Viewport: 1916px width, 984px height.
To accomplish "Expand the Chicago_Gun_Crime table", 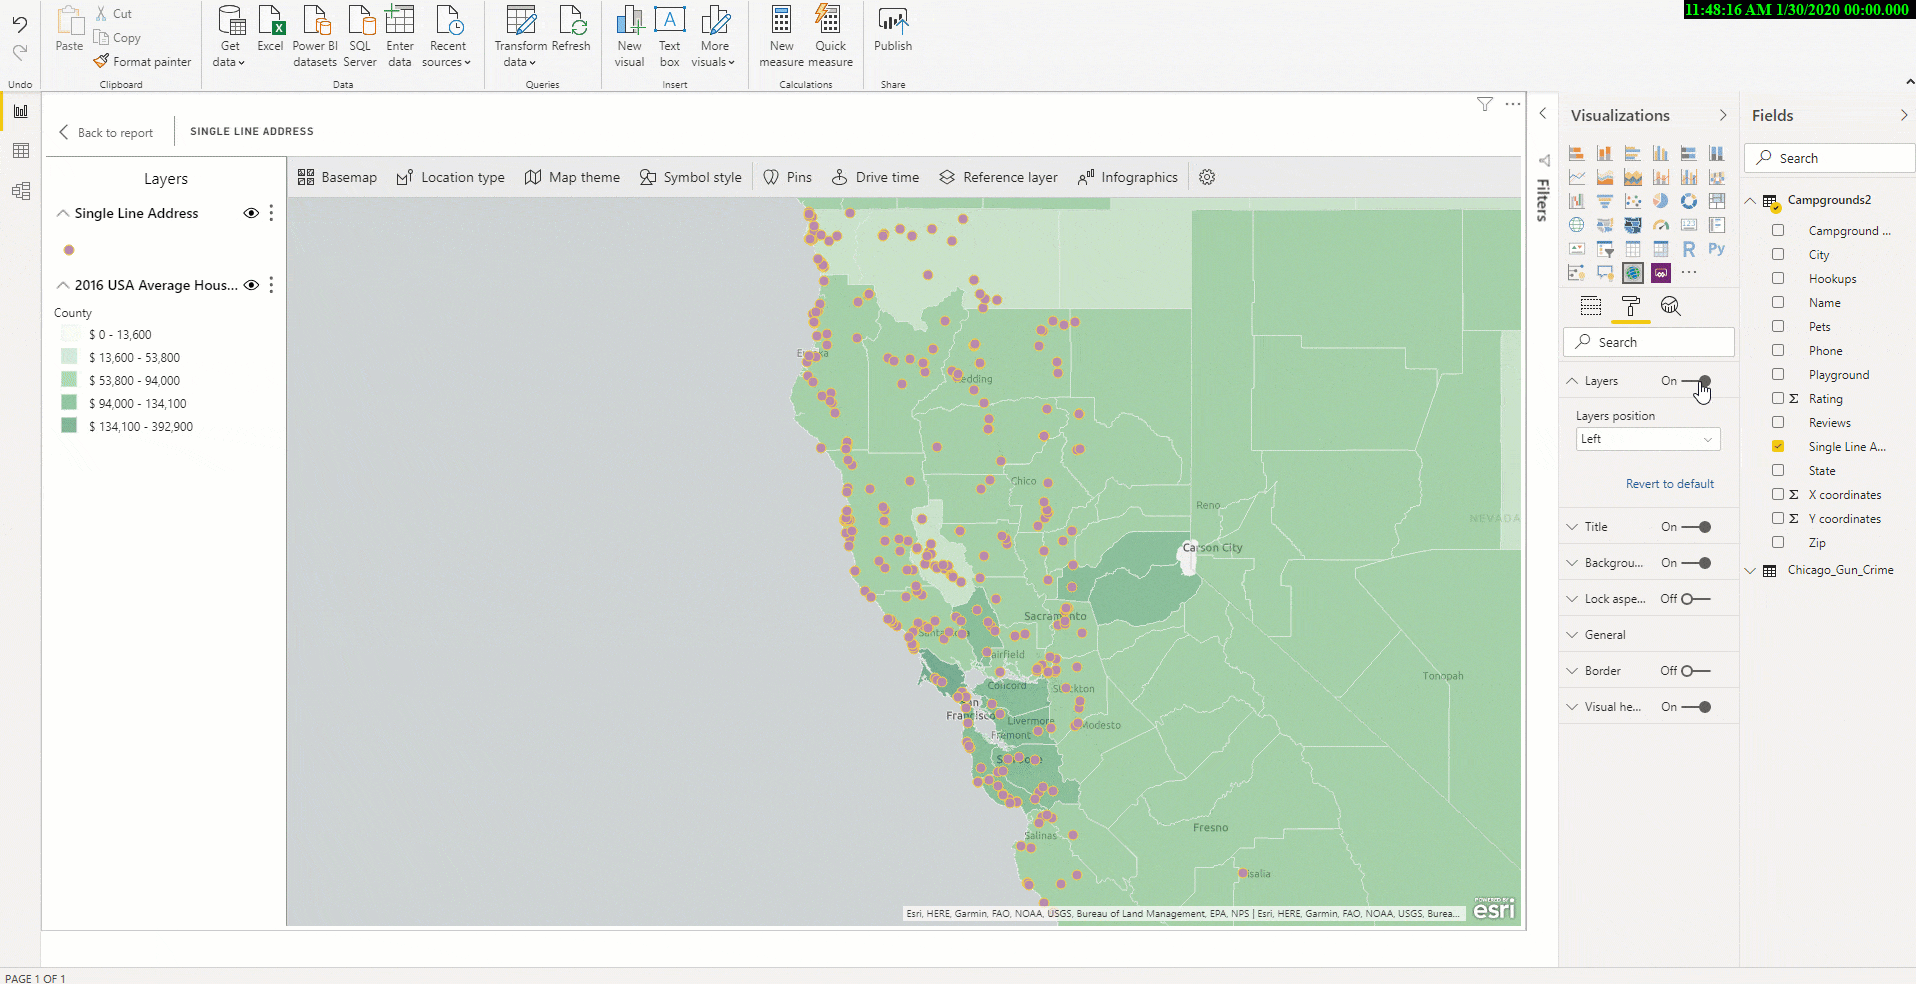I will pyautogui.click(x=1750, y=571).
